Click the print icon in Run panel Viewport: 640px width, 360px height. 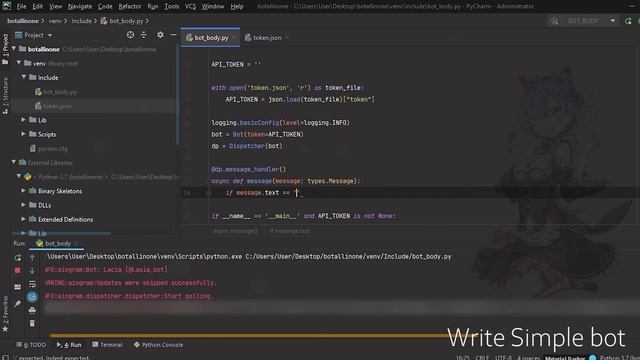(x=32, y=310)
